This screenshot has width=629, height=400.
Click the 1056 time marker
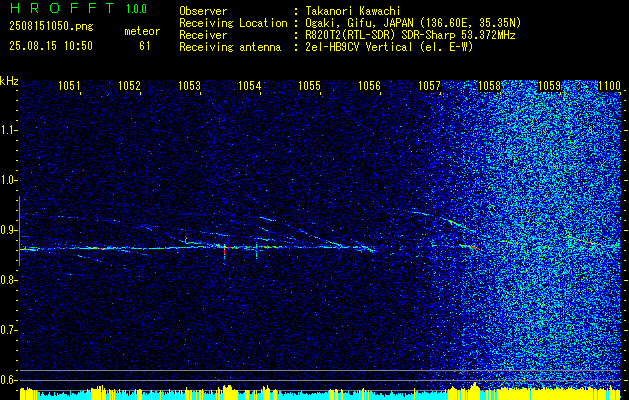point(369,85)
